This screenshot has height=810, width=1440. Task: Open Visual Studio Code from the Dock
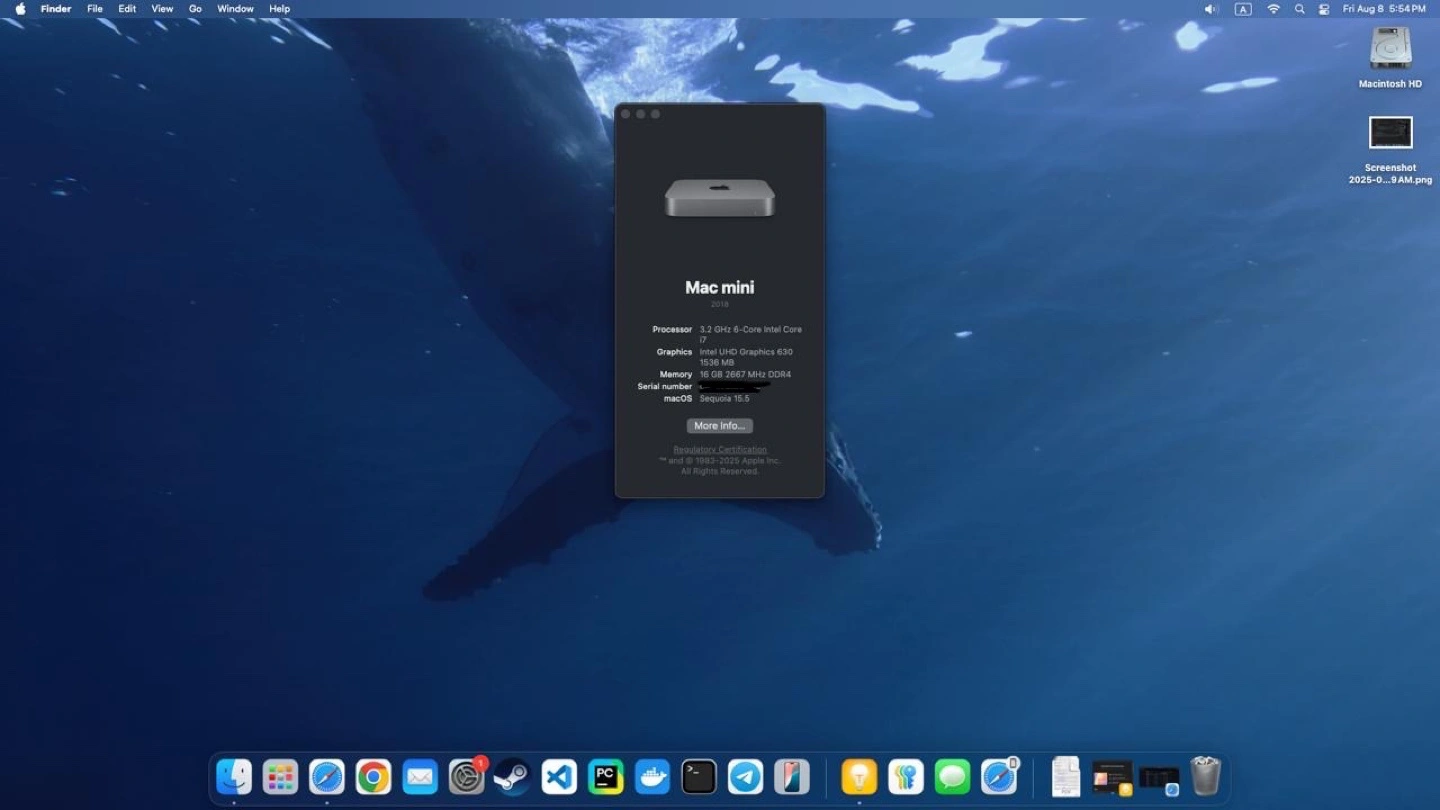[x=559, y=777]
